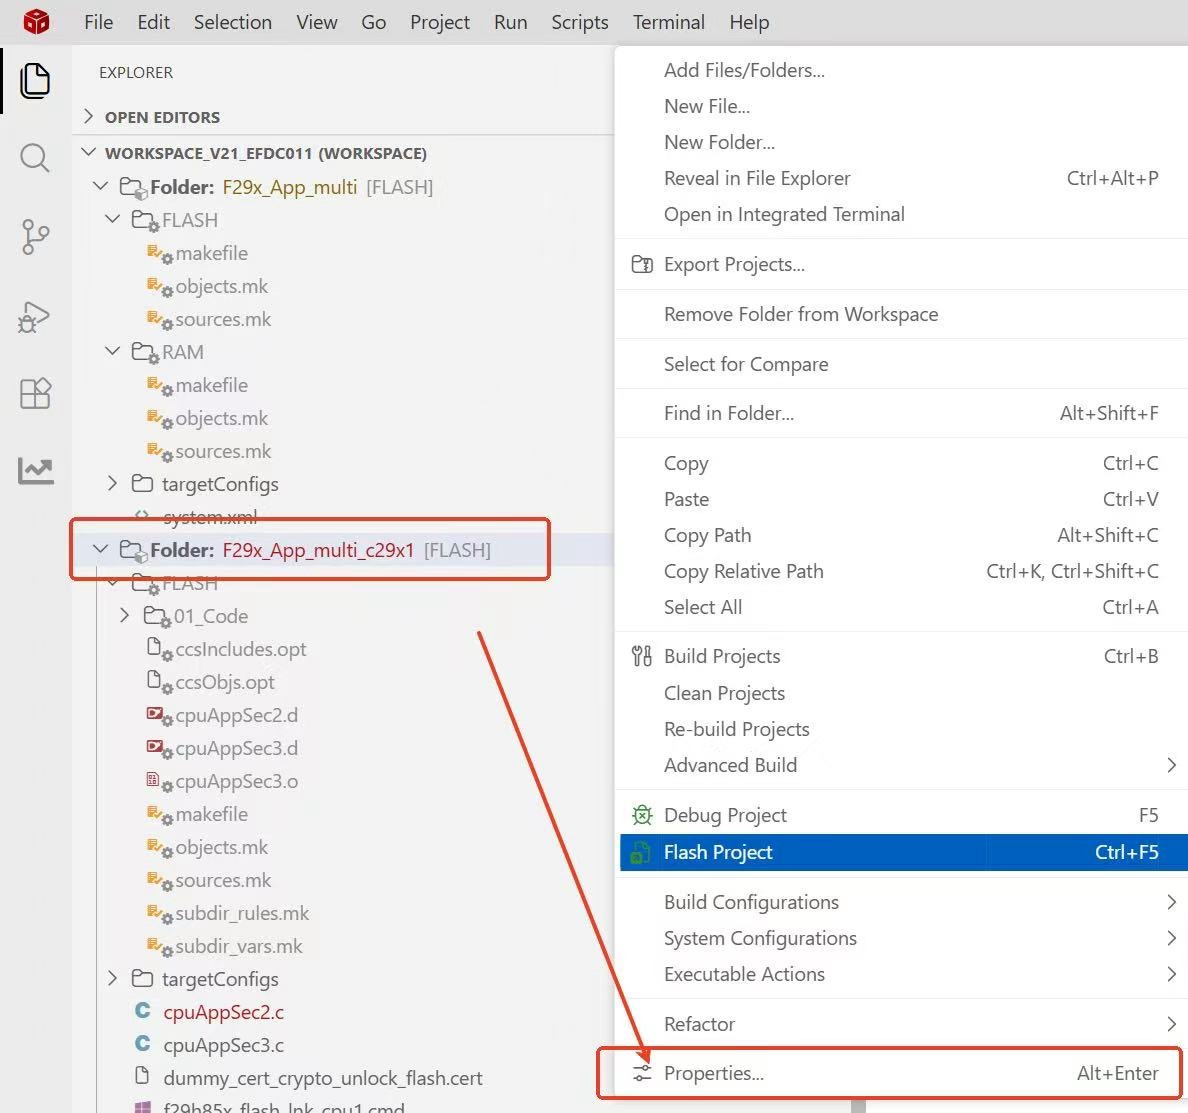Open the Run and Debug view icon
1188x1113 pixels.
pyautogui.click(x=34, y=317)
